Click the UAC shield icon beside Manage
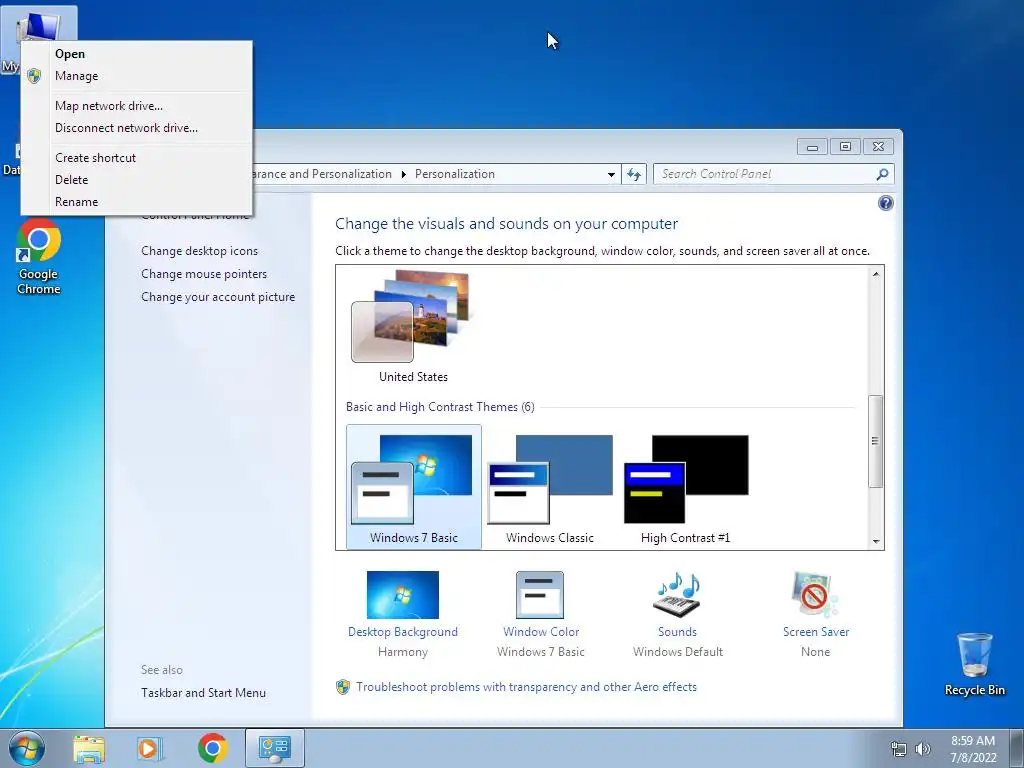Viewport: 1024px width, 768px height. point(35,76)
